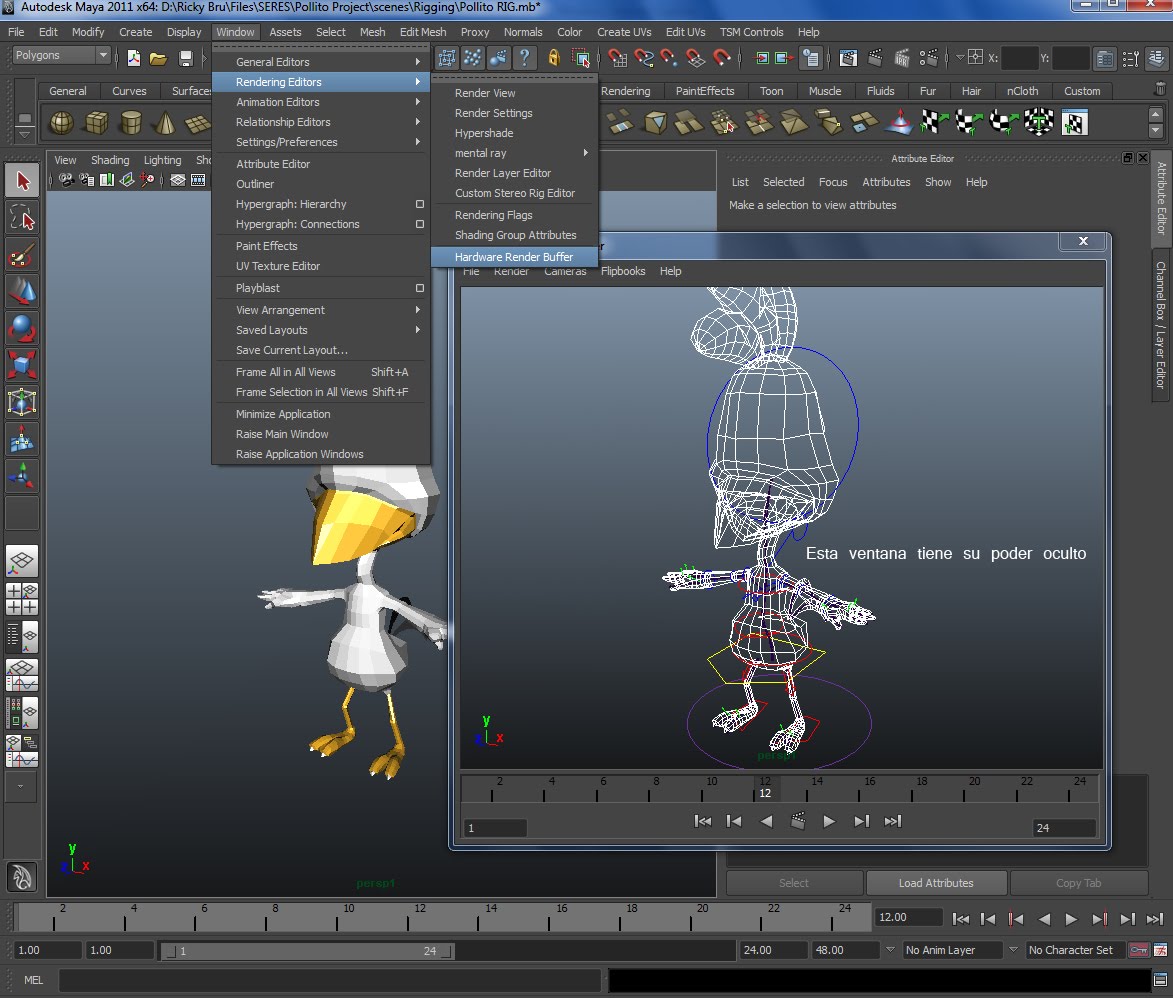Create a polygon cone from the Polygons shelf

click(165, 122)
